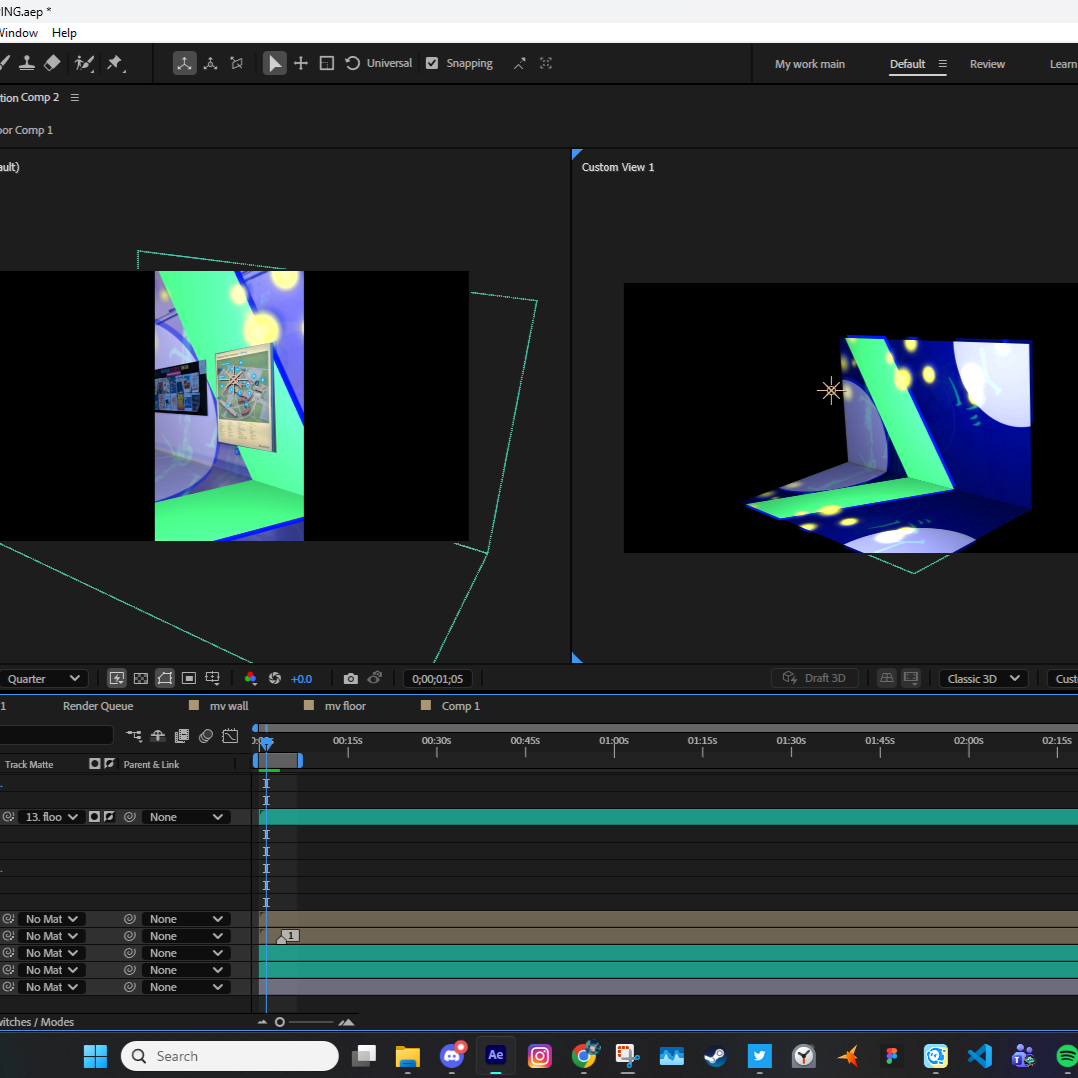Enable Draft 3D mode
This screenshot has height=1078, width=1078.
815,678
